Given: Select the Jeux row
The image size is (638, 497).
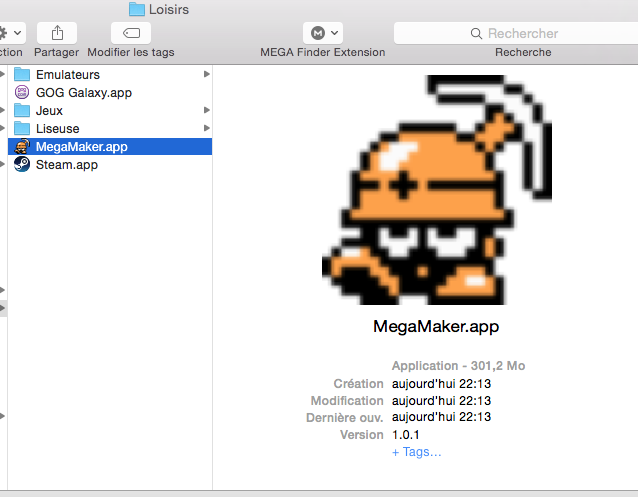Looking at the screenshot, I should (110, 110).
